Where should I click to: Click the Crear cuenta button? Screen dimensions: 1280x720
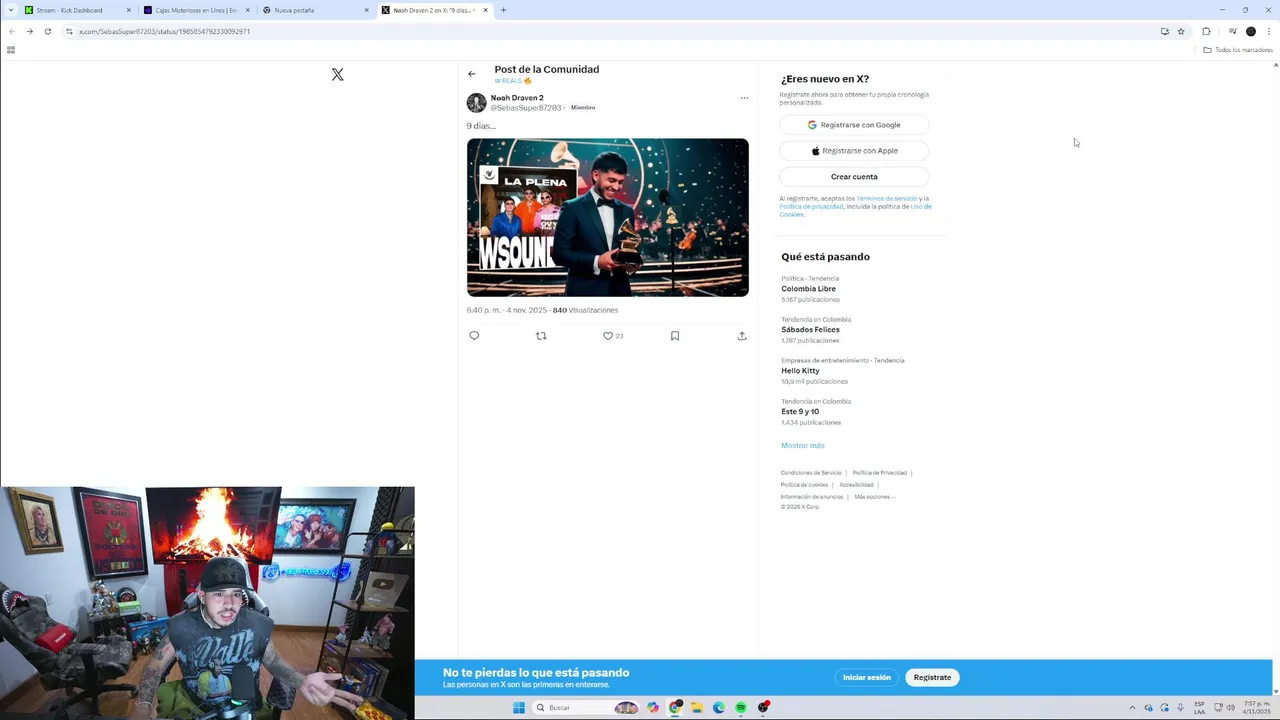tap(854, 177)
